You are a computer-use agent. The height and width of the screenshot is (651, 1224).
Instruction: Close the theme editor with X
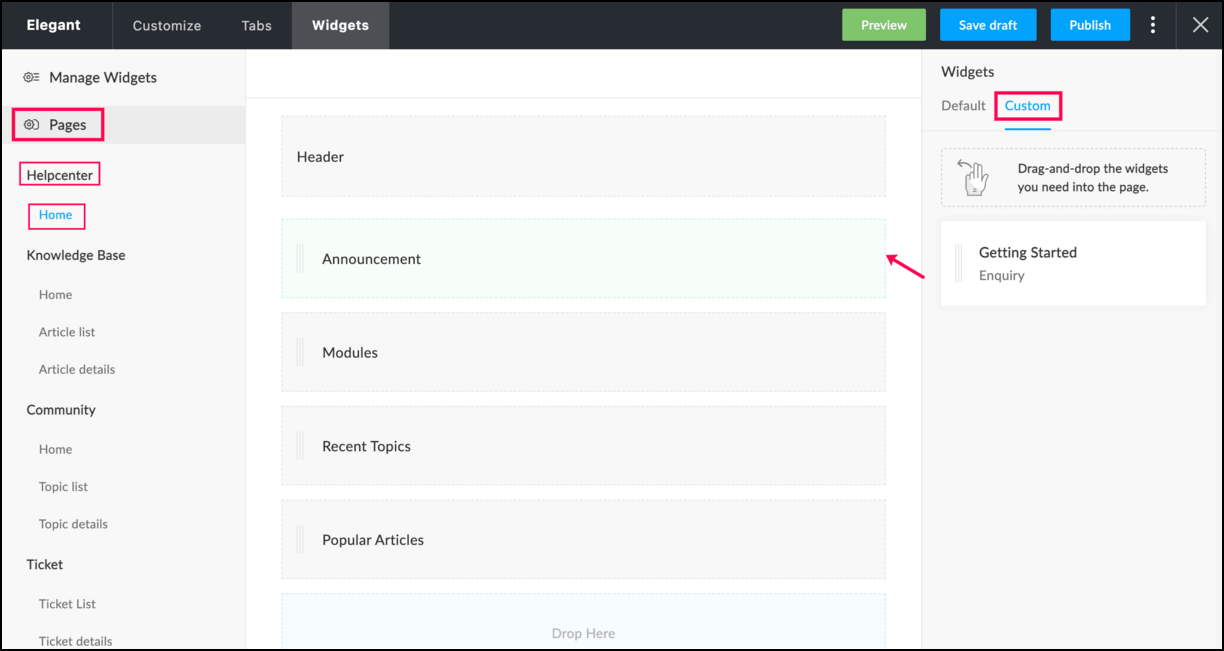(x=1200, y=25)
